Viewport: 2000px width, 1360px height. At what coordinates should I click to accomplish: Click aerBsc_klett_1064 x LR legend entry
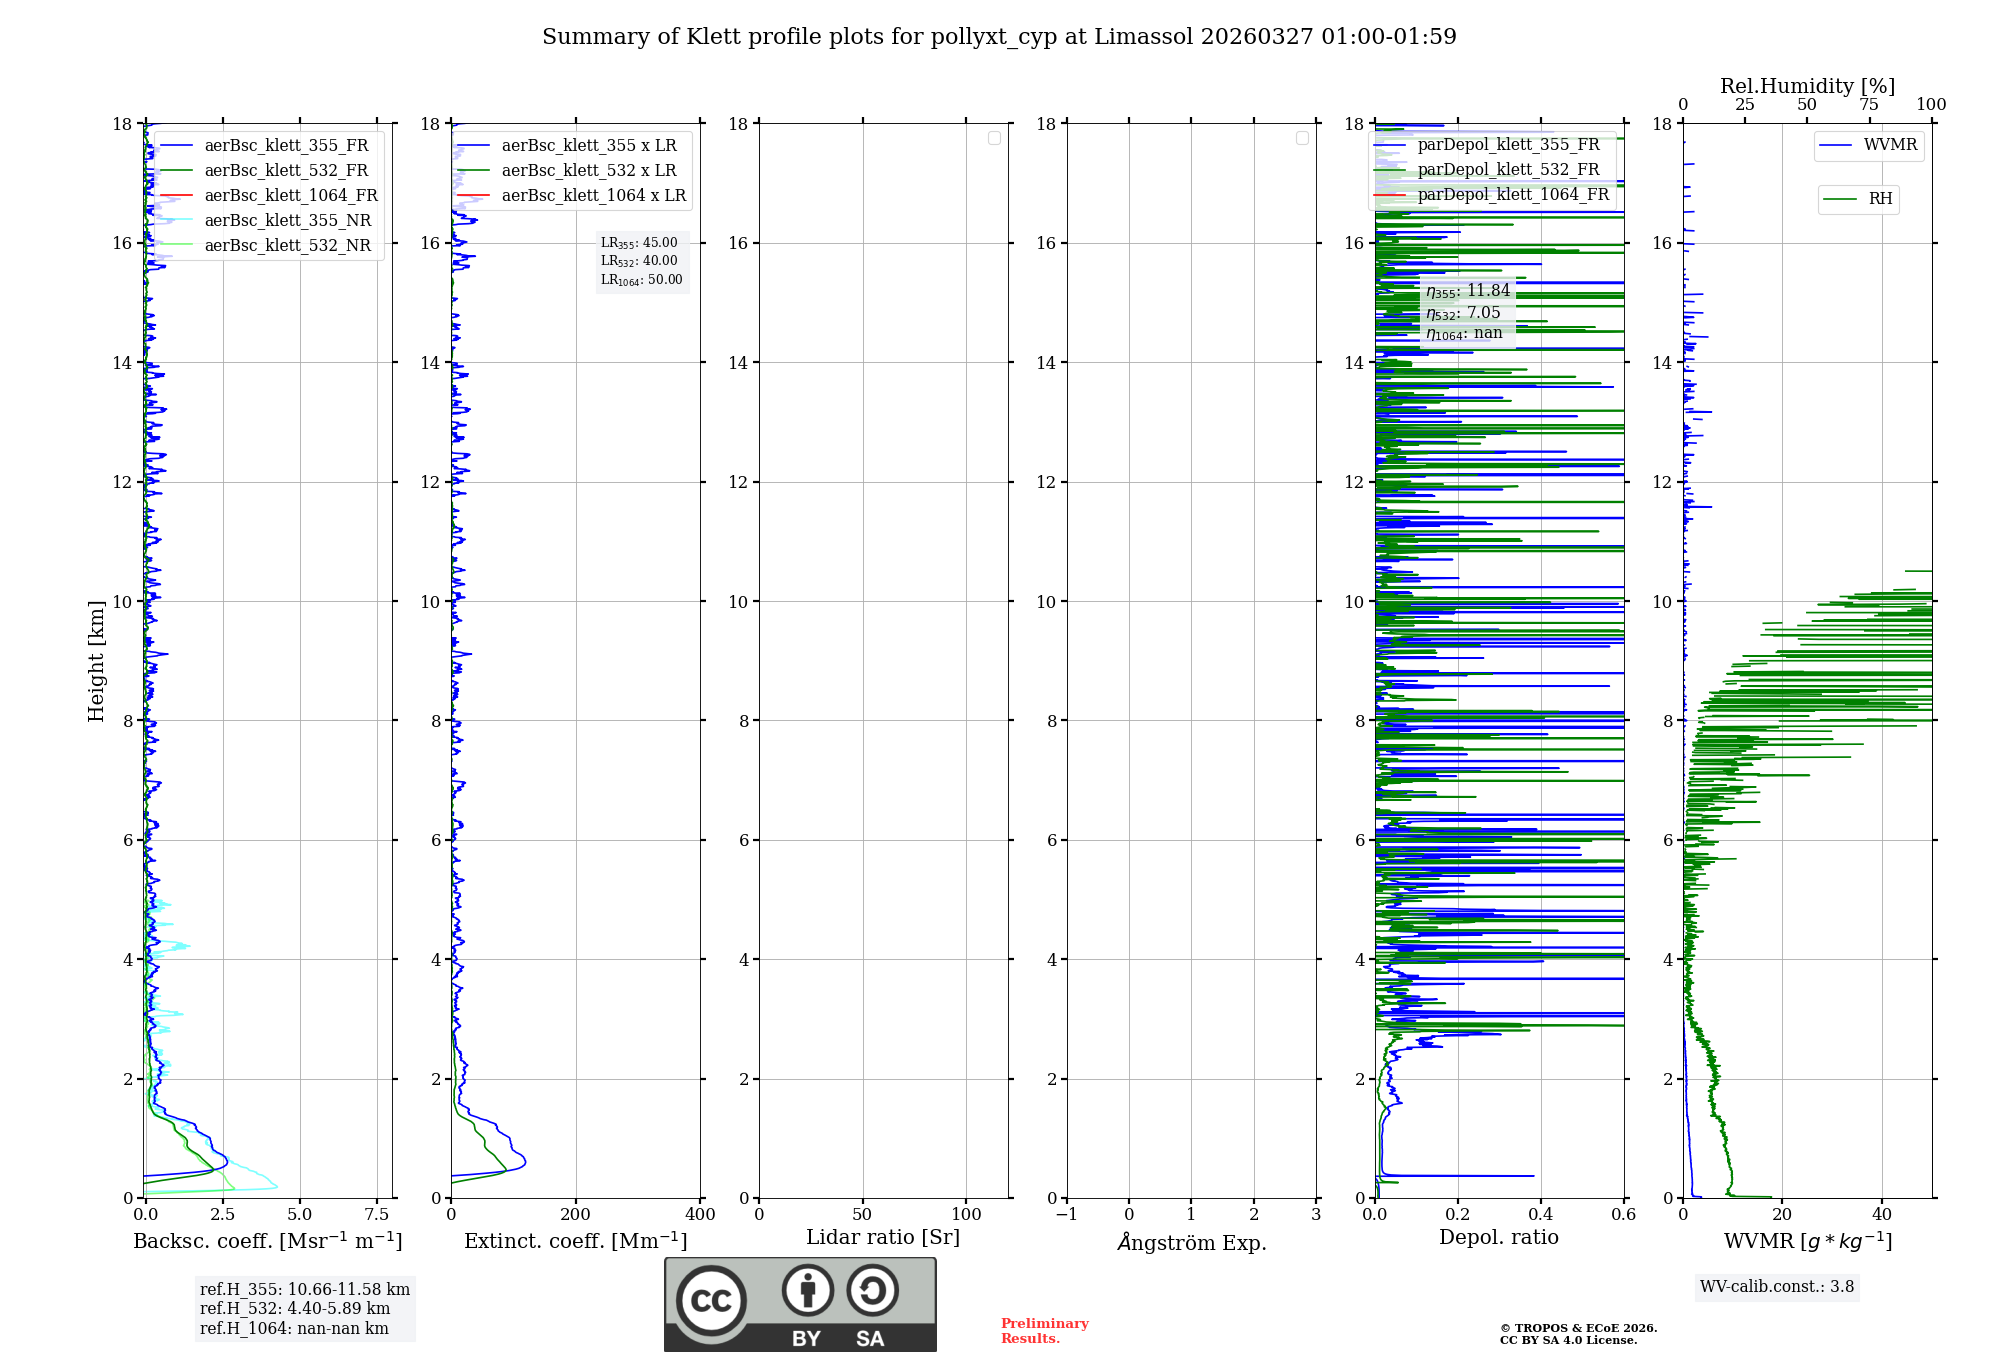click(x=593, y=196)
